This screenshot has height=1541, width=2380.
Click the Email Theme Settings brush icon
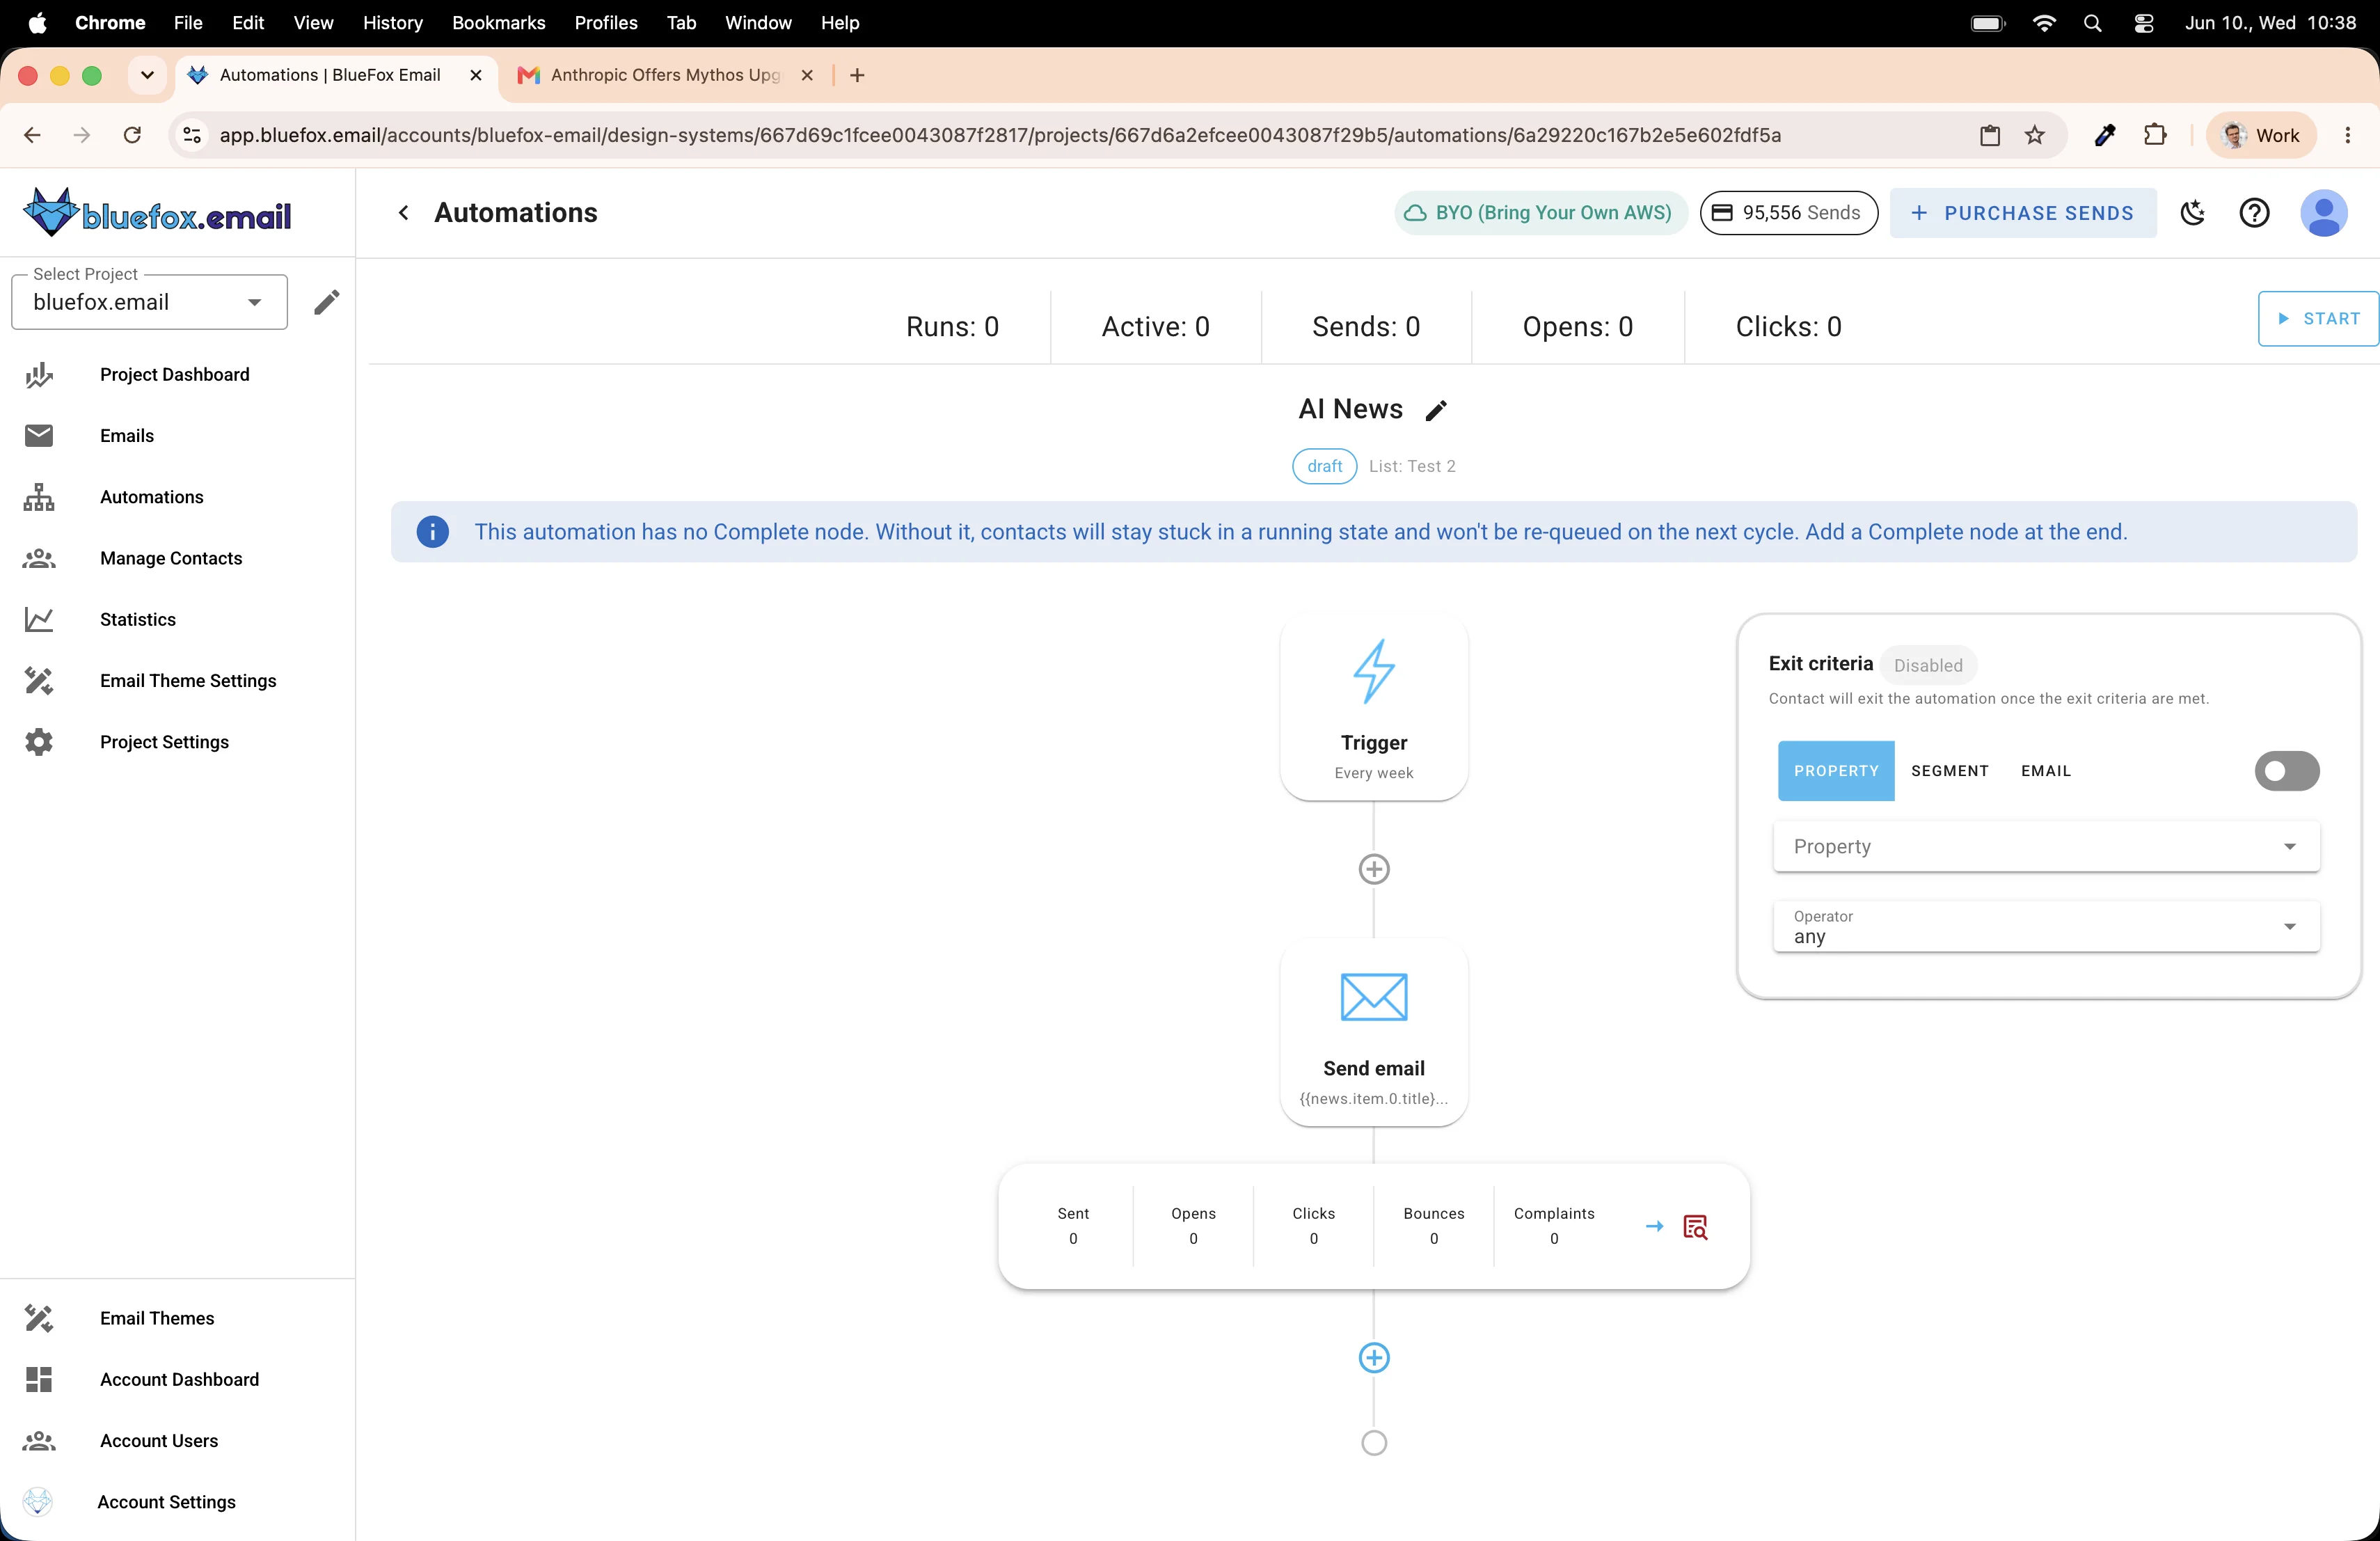[39, 681]
